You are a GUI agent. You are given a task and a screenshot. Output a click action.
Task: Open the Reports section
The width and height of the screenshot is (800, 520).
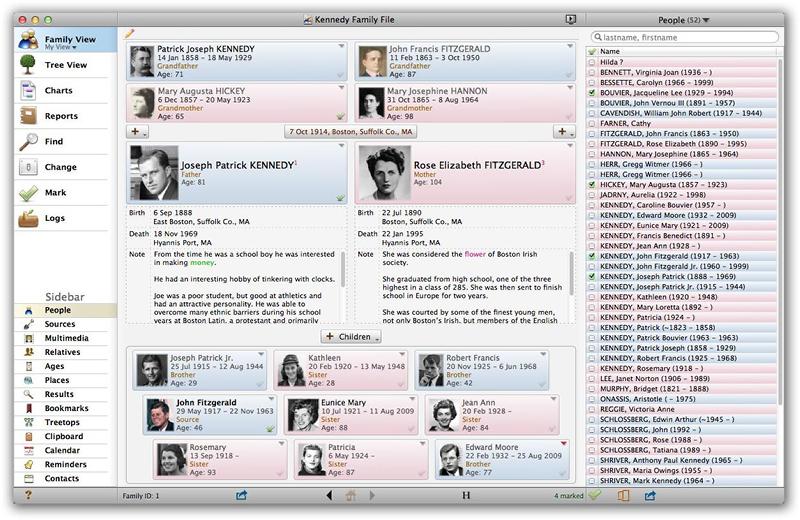coord(61,116)
